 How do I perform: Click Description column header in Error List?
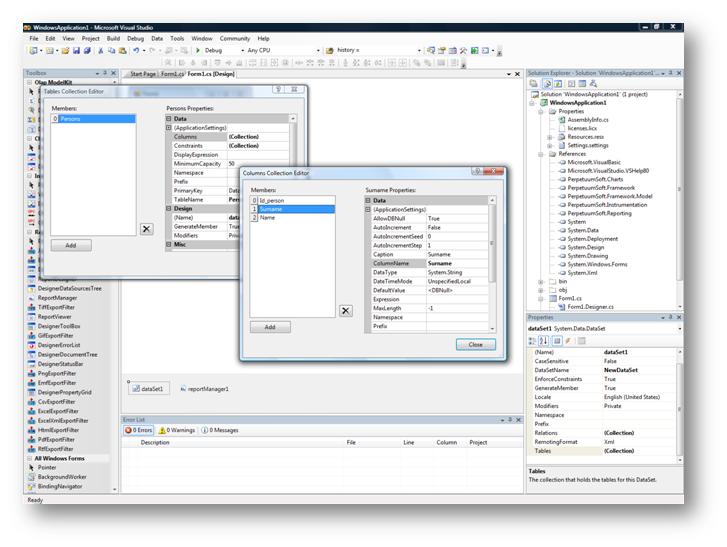(155, 443)
